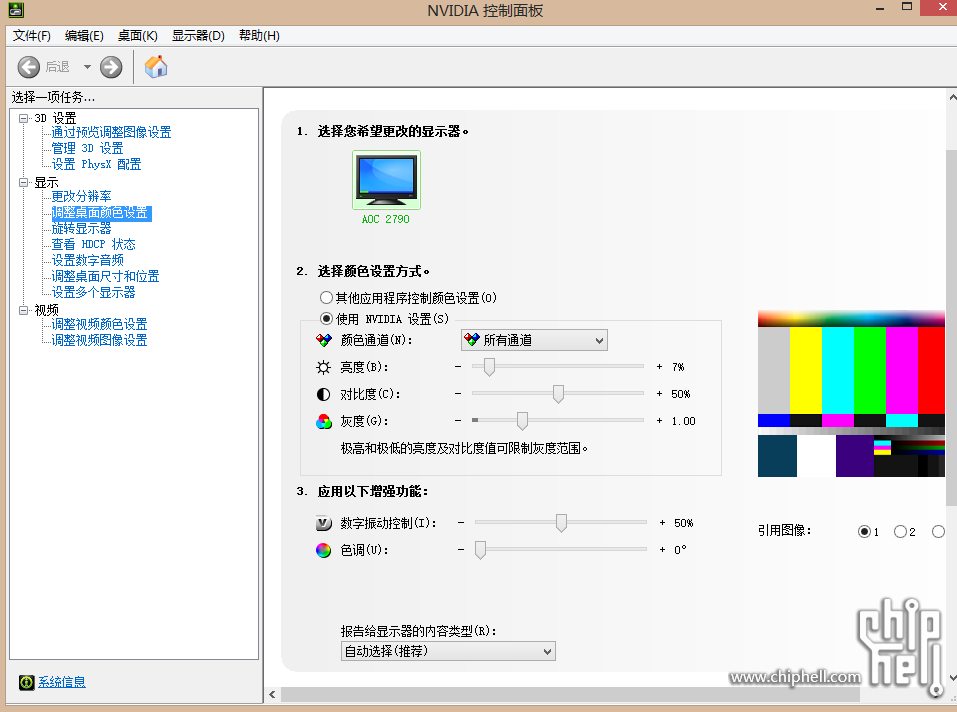Open 调整视频颜色设置 task
The width and height of the screenshot is (957, 712).
tap(99, 324)
